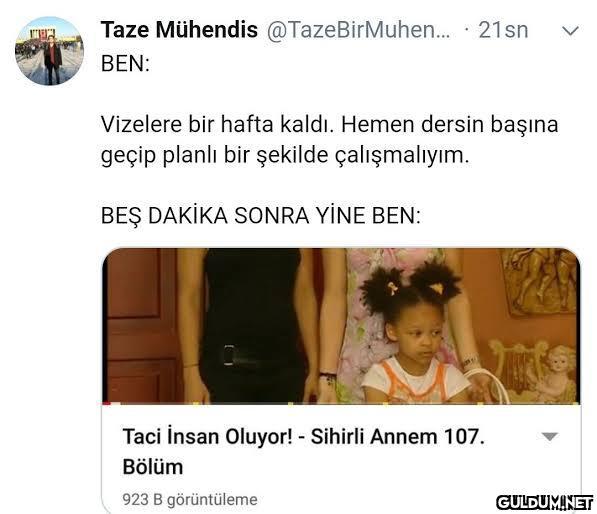Jump to fourth yellow ad marker

480,403
